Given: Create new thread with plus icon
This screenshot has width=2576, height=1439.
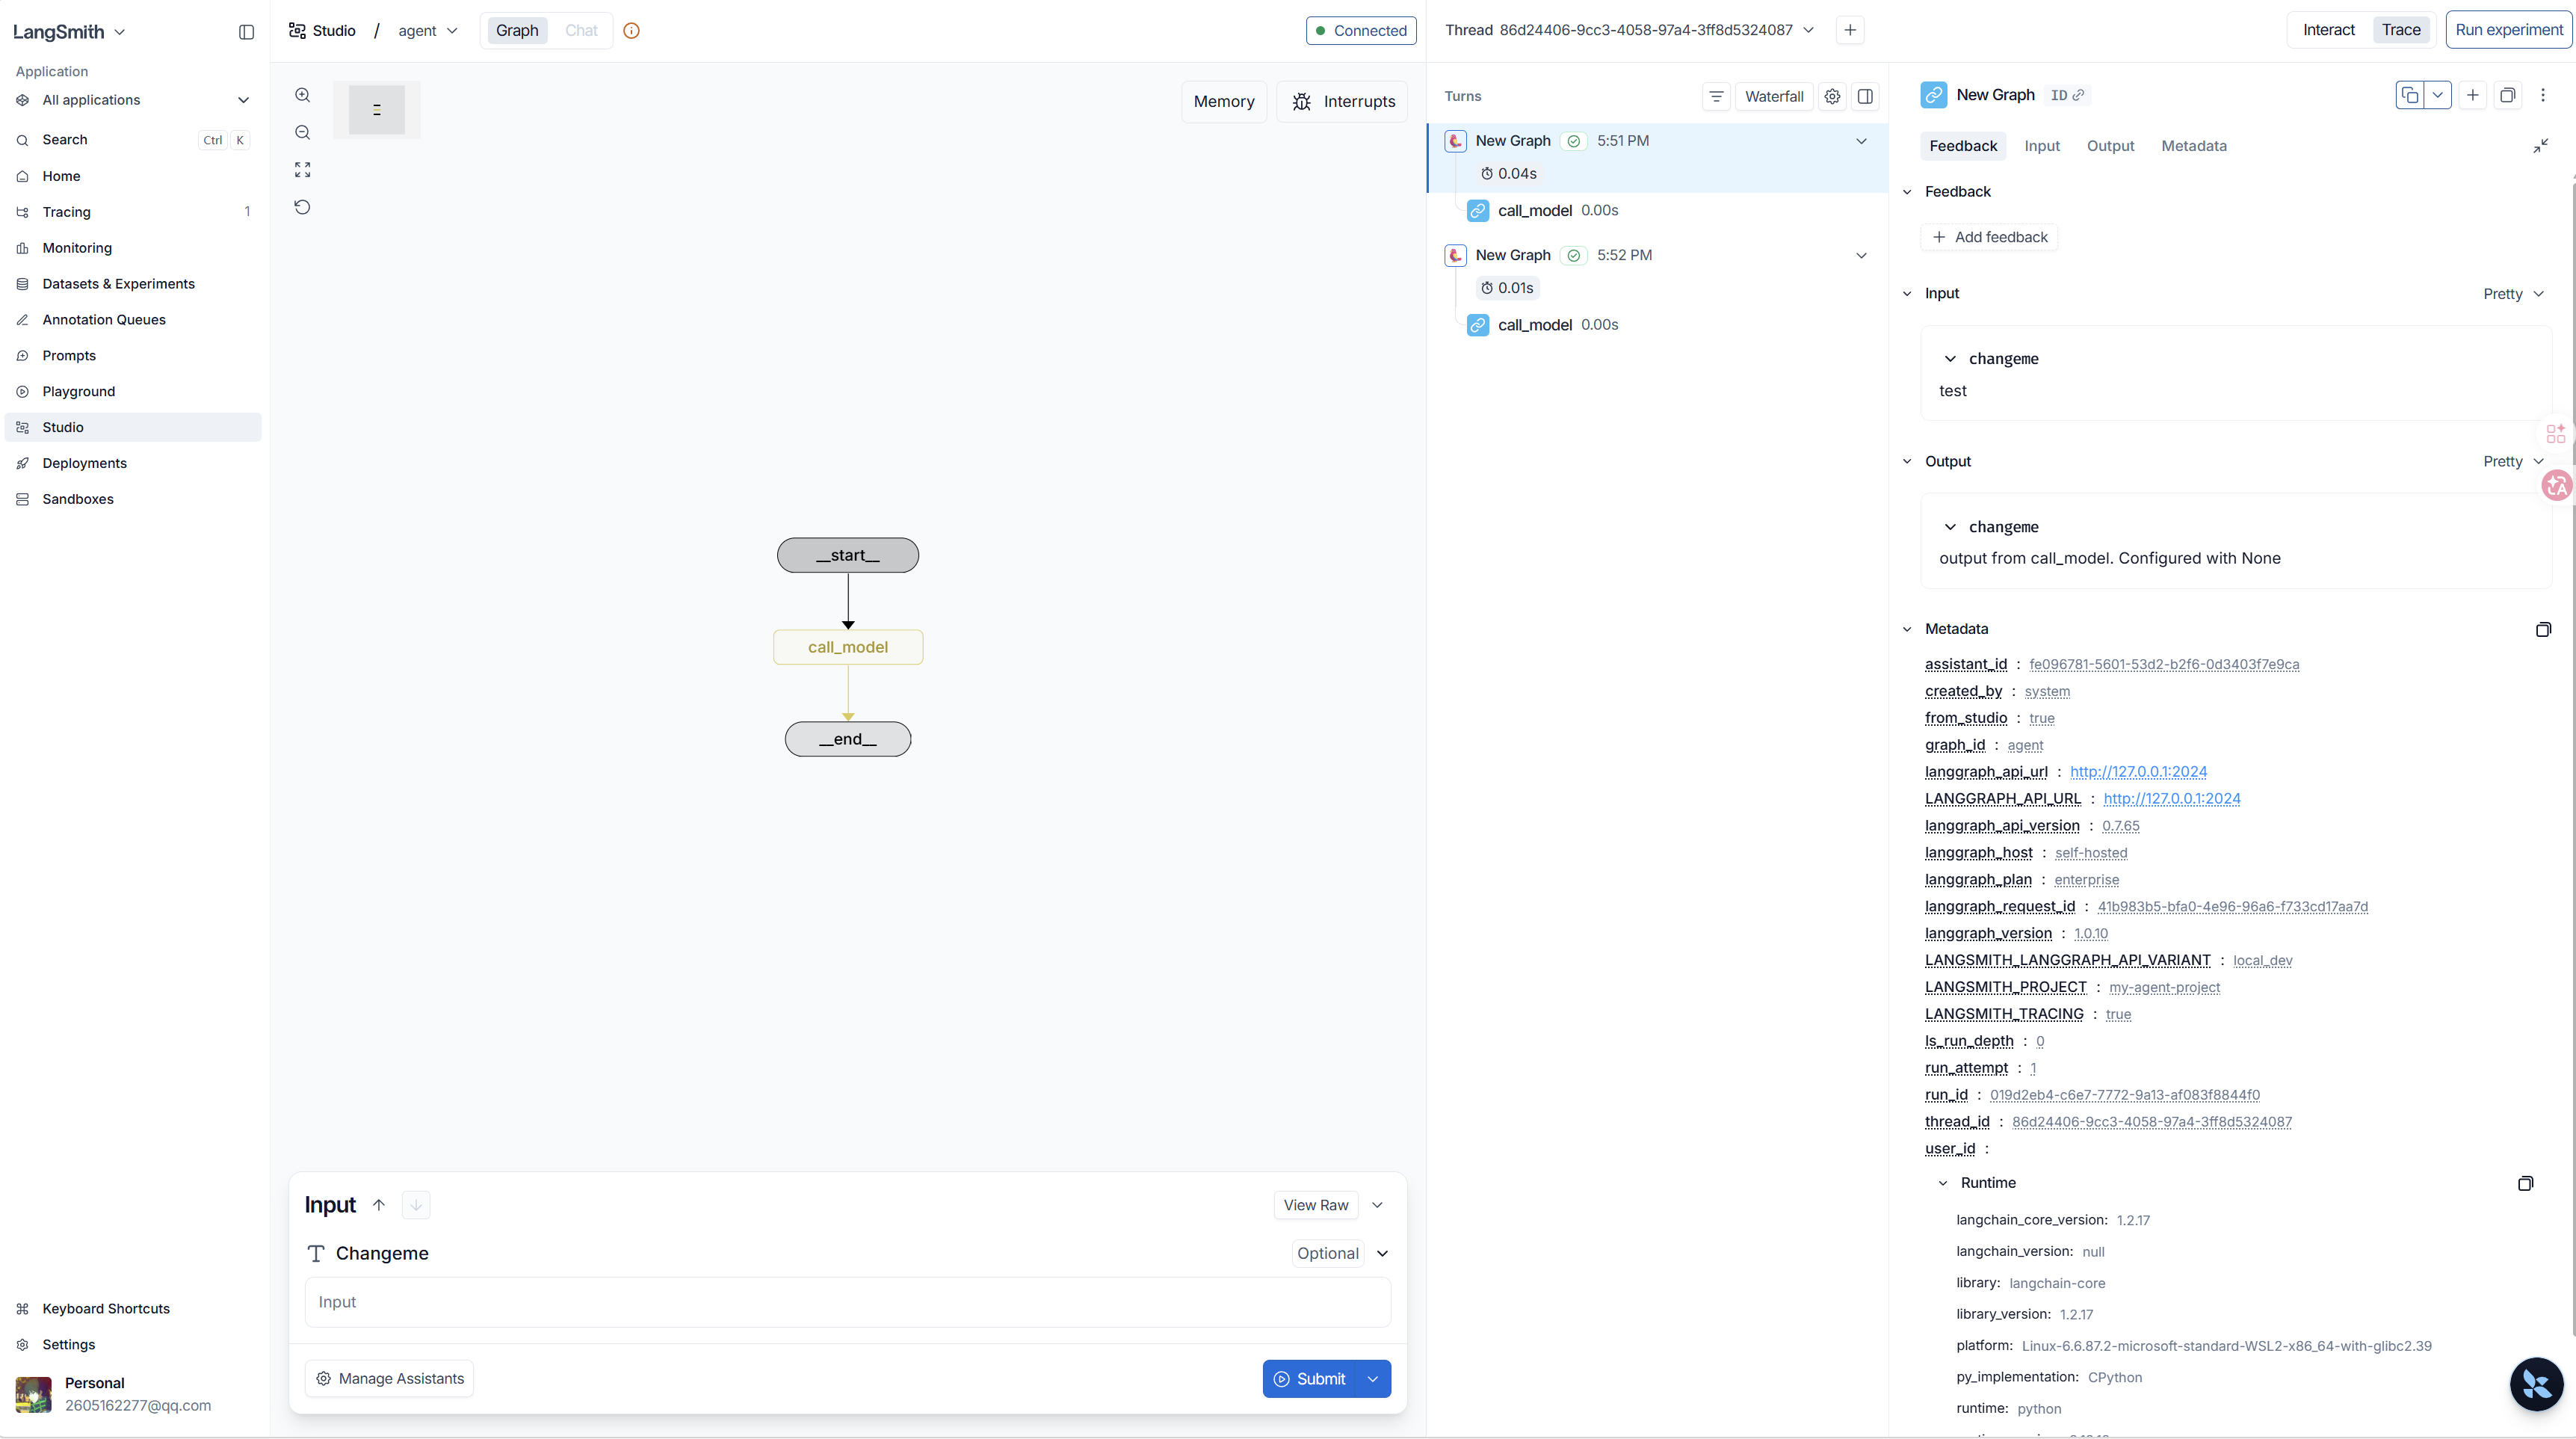Looking at the screenshot, I should pyautogui.click(x=1850, y=30).
